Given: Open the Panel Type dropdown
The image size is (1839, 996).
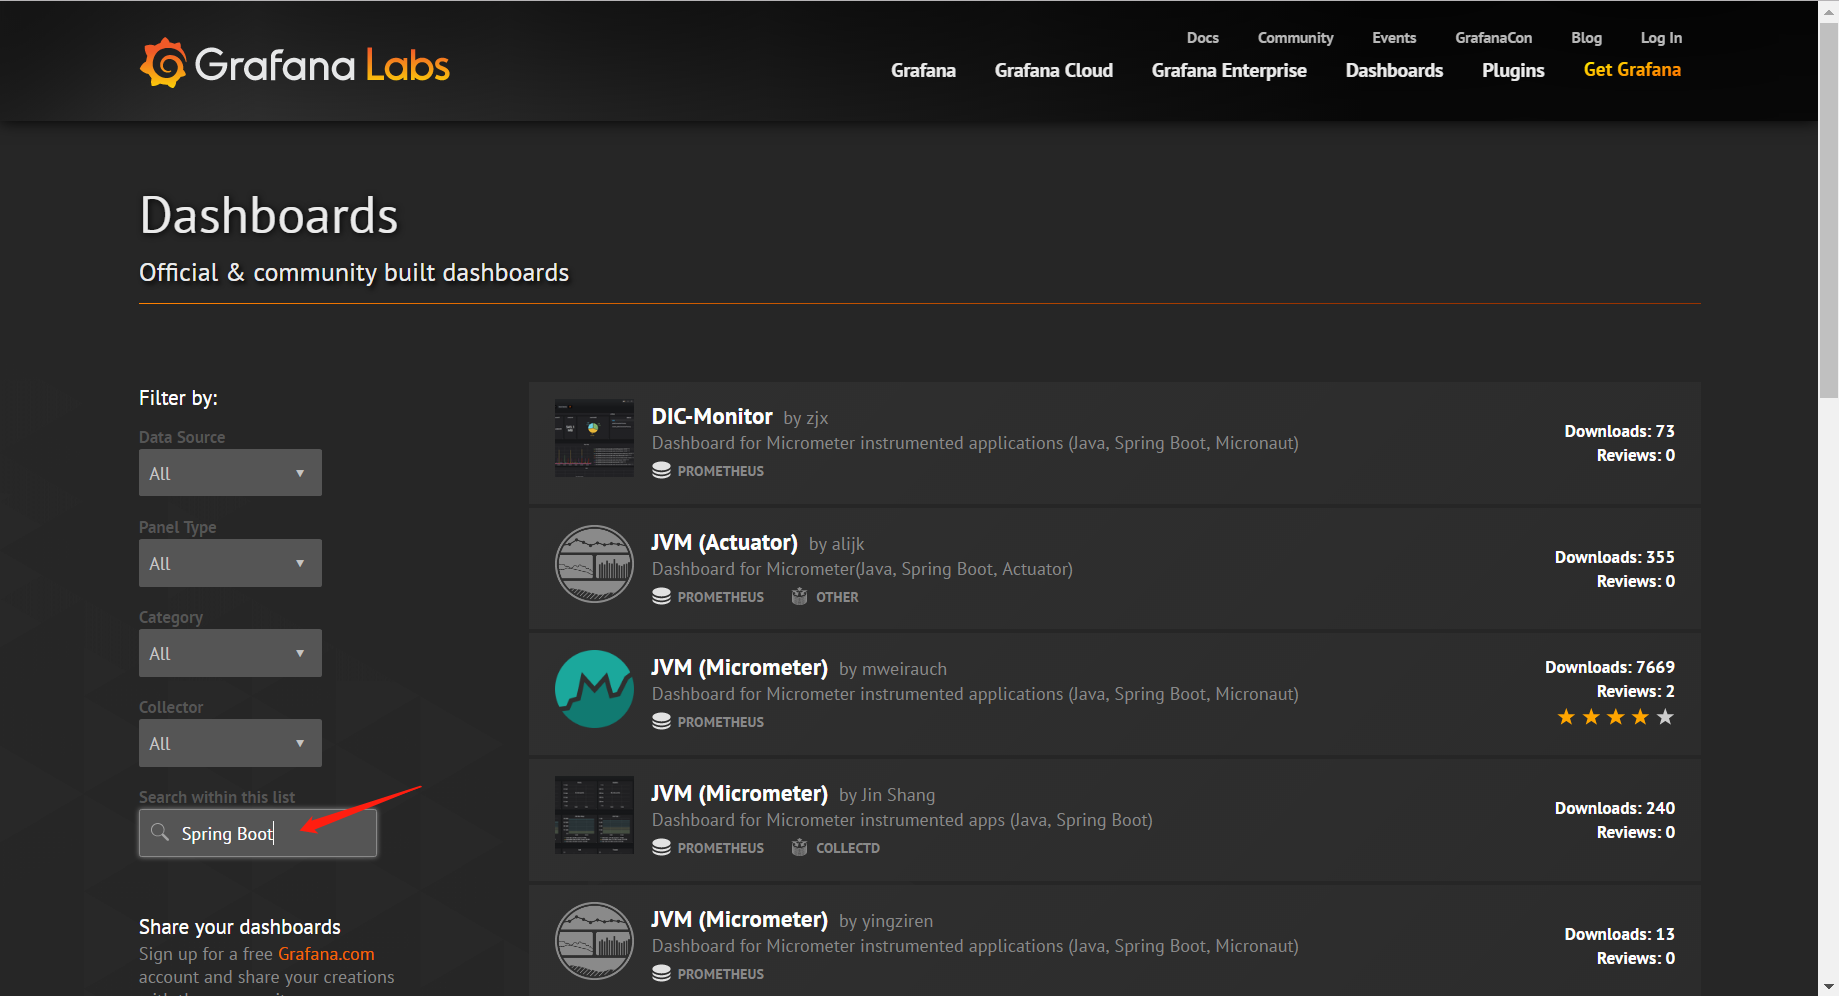Looking at the screenshot, I should (230, 563).
